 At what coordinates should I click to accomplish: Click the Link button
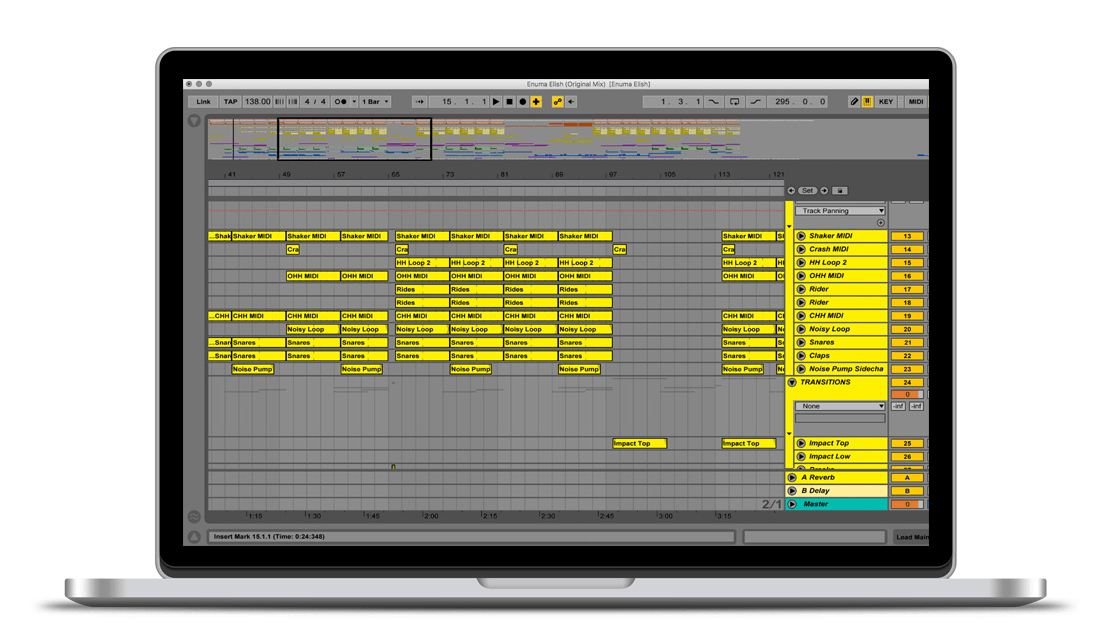[203, 102]
